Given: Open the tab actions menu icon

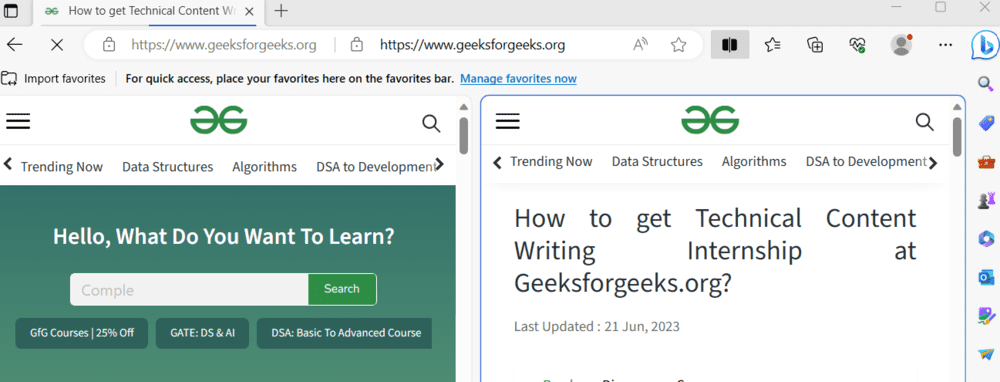Looking at the screenshot, I should pyautogui.click(x=11, y=10).
